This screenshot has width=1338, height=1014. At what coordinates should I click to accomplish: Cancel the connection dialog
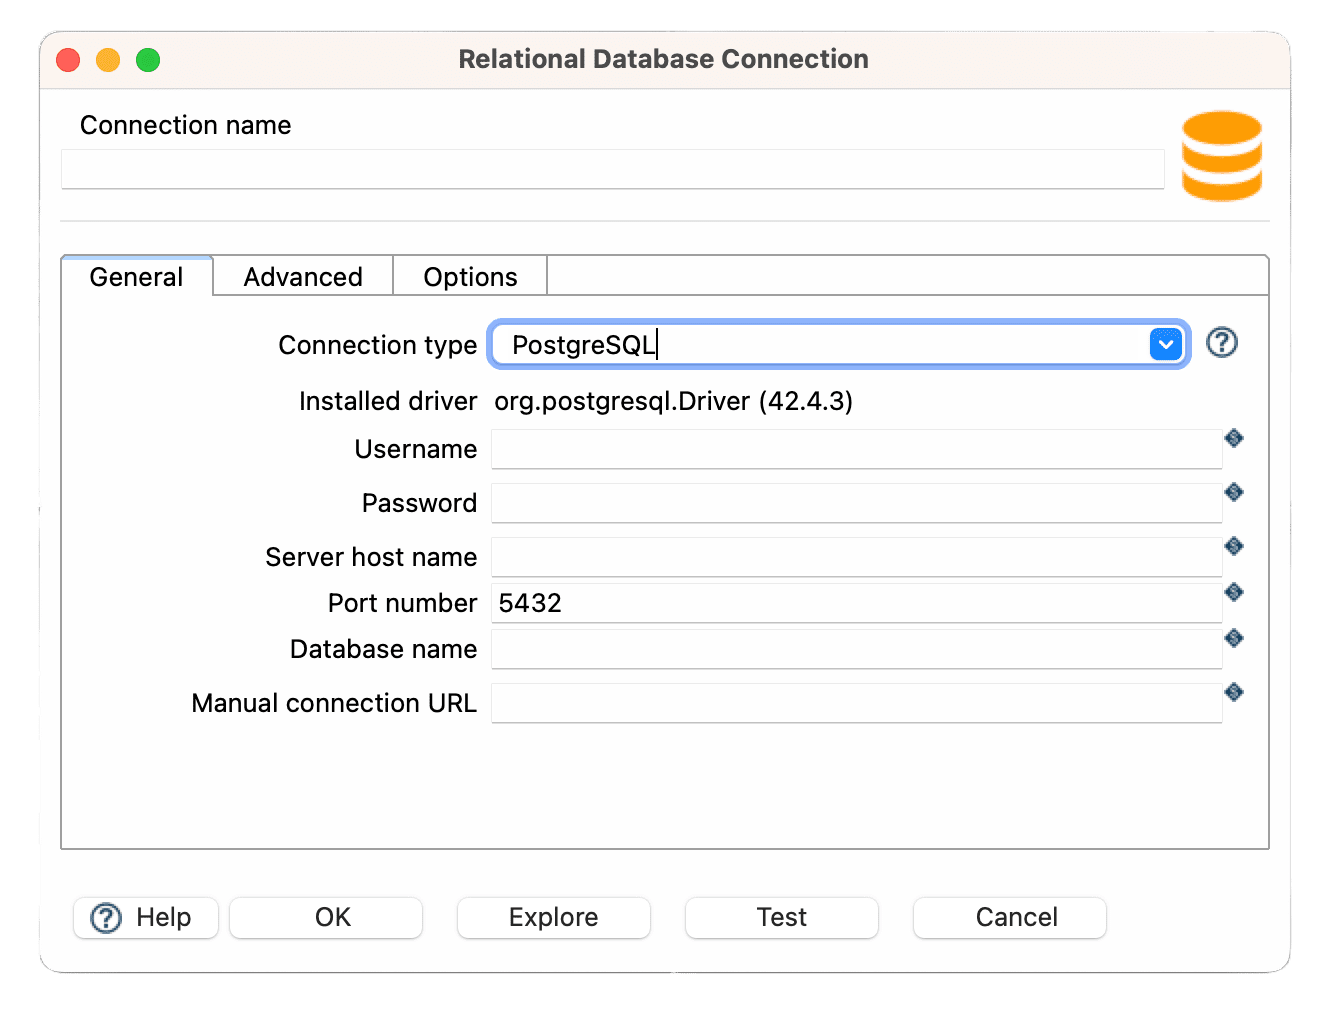click(1010, 917)
